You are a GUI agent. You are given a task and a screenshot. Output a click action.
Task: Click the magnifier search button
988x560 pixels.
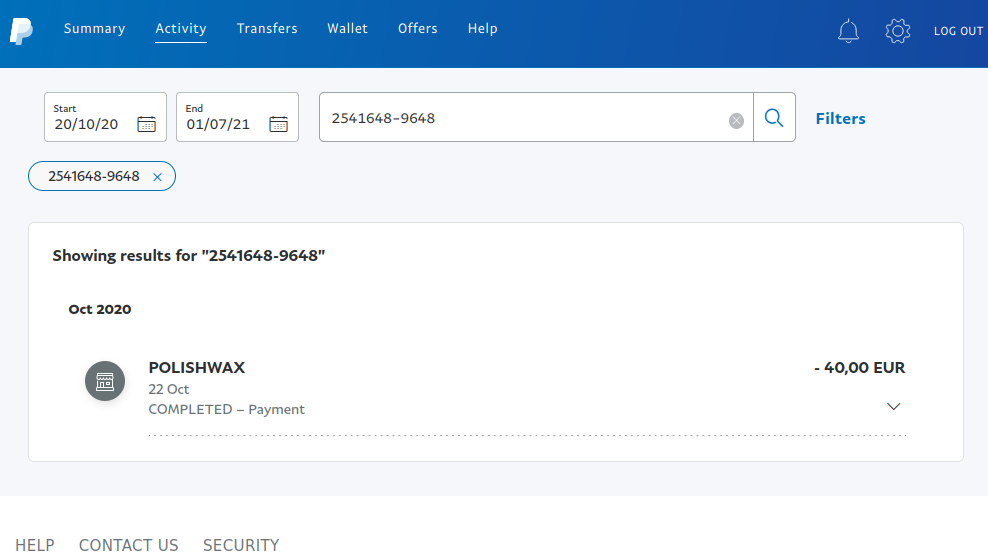point(774,118)
